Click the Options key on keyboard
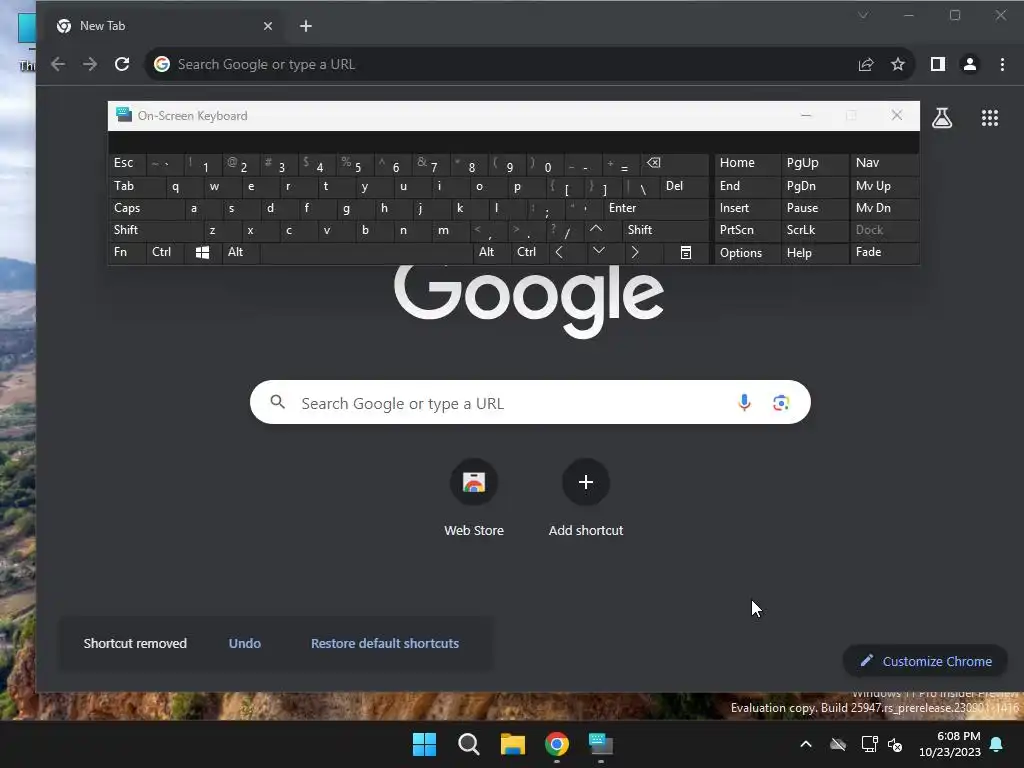 click(x=747, y=253)
